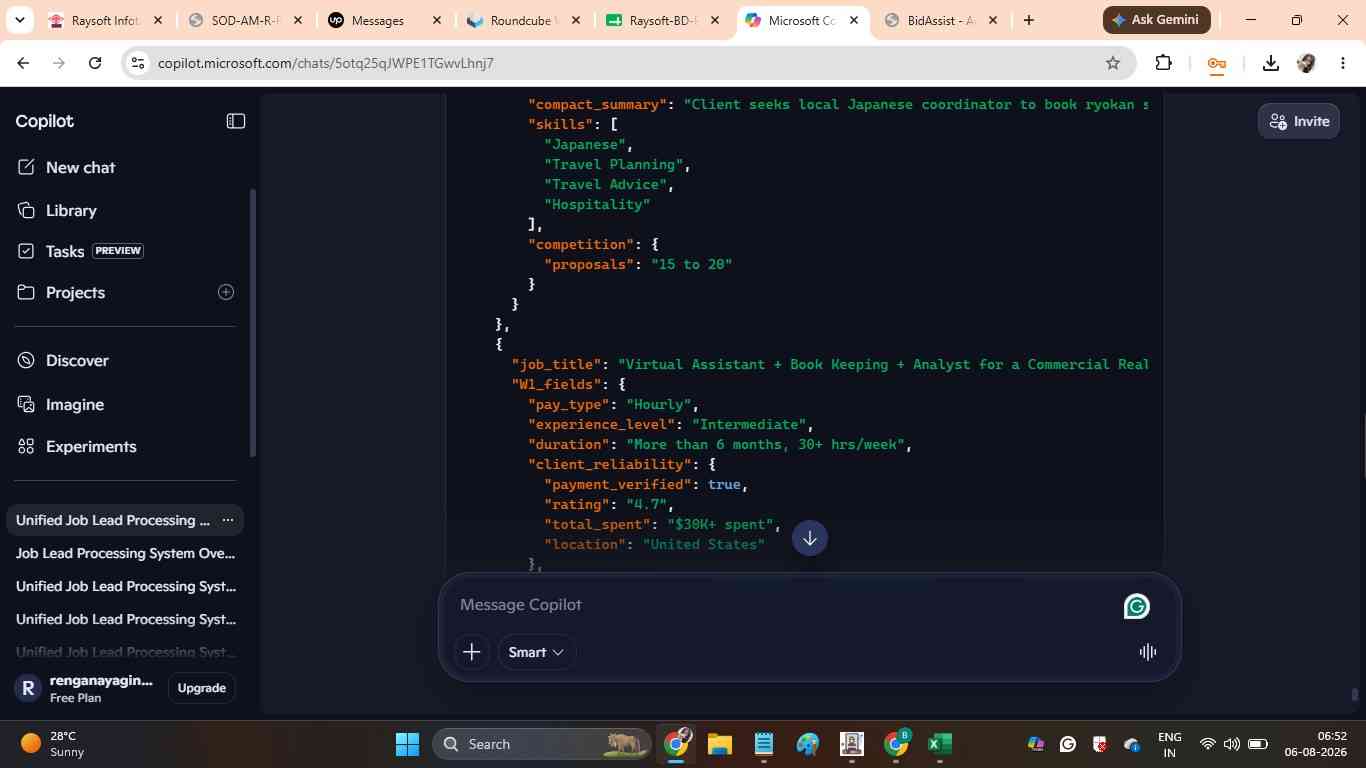Open the Experiments page
Viewport: 1366px width, 768px height.
click(77, 446)
